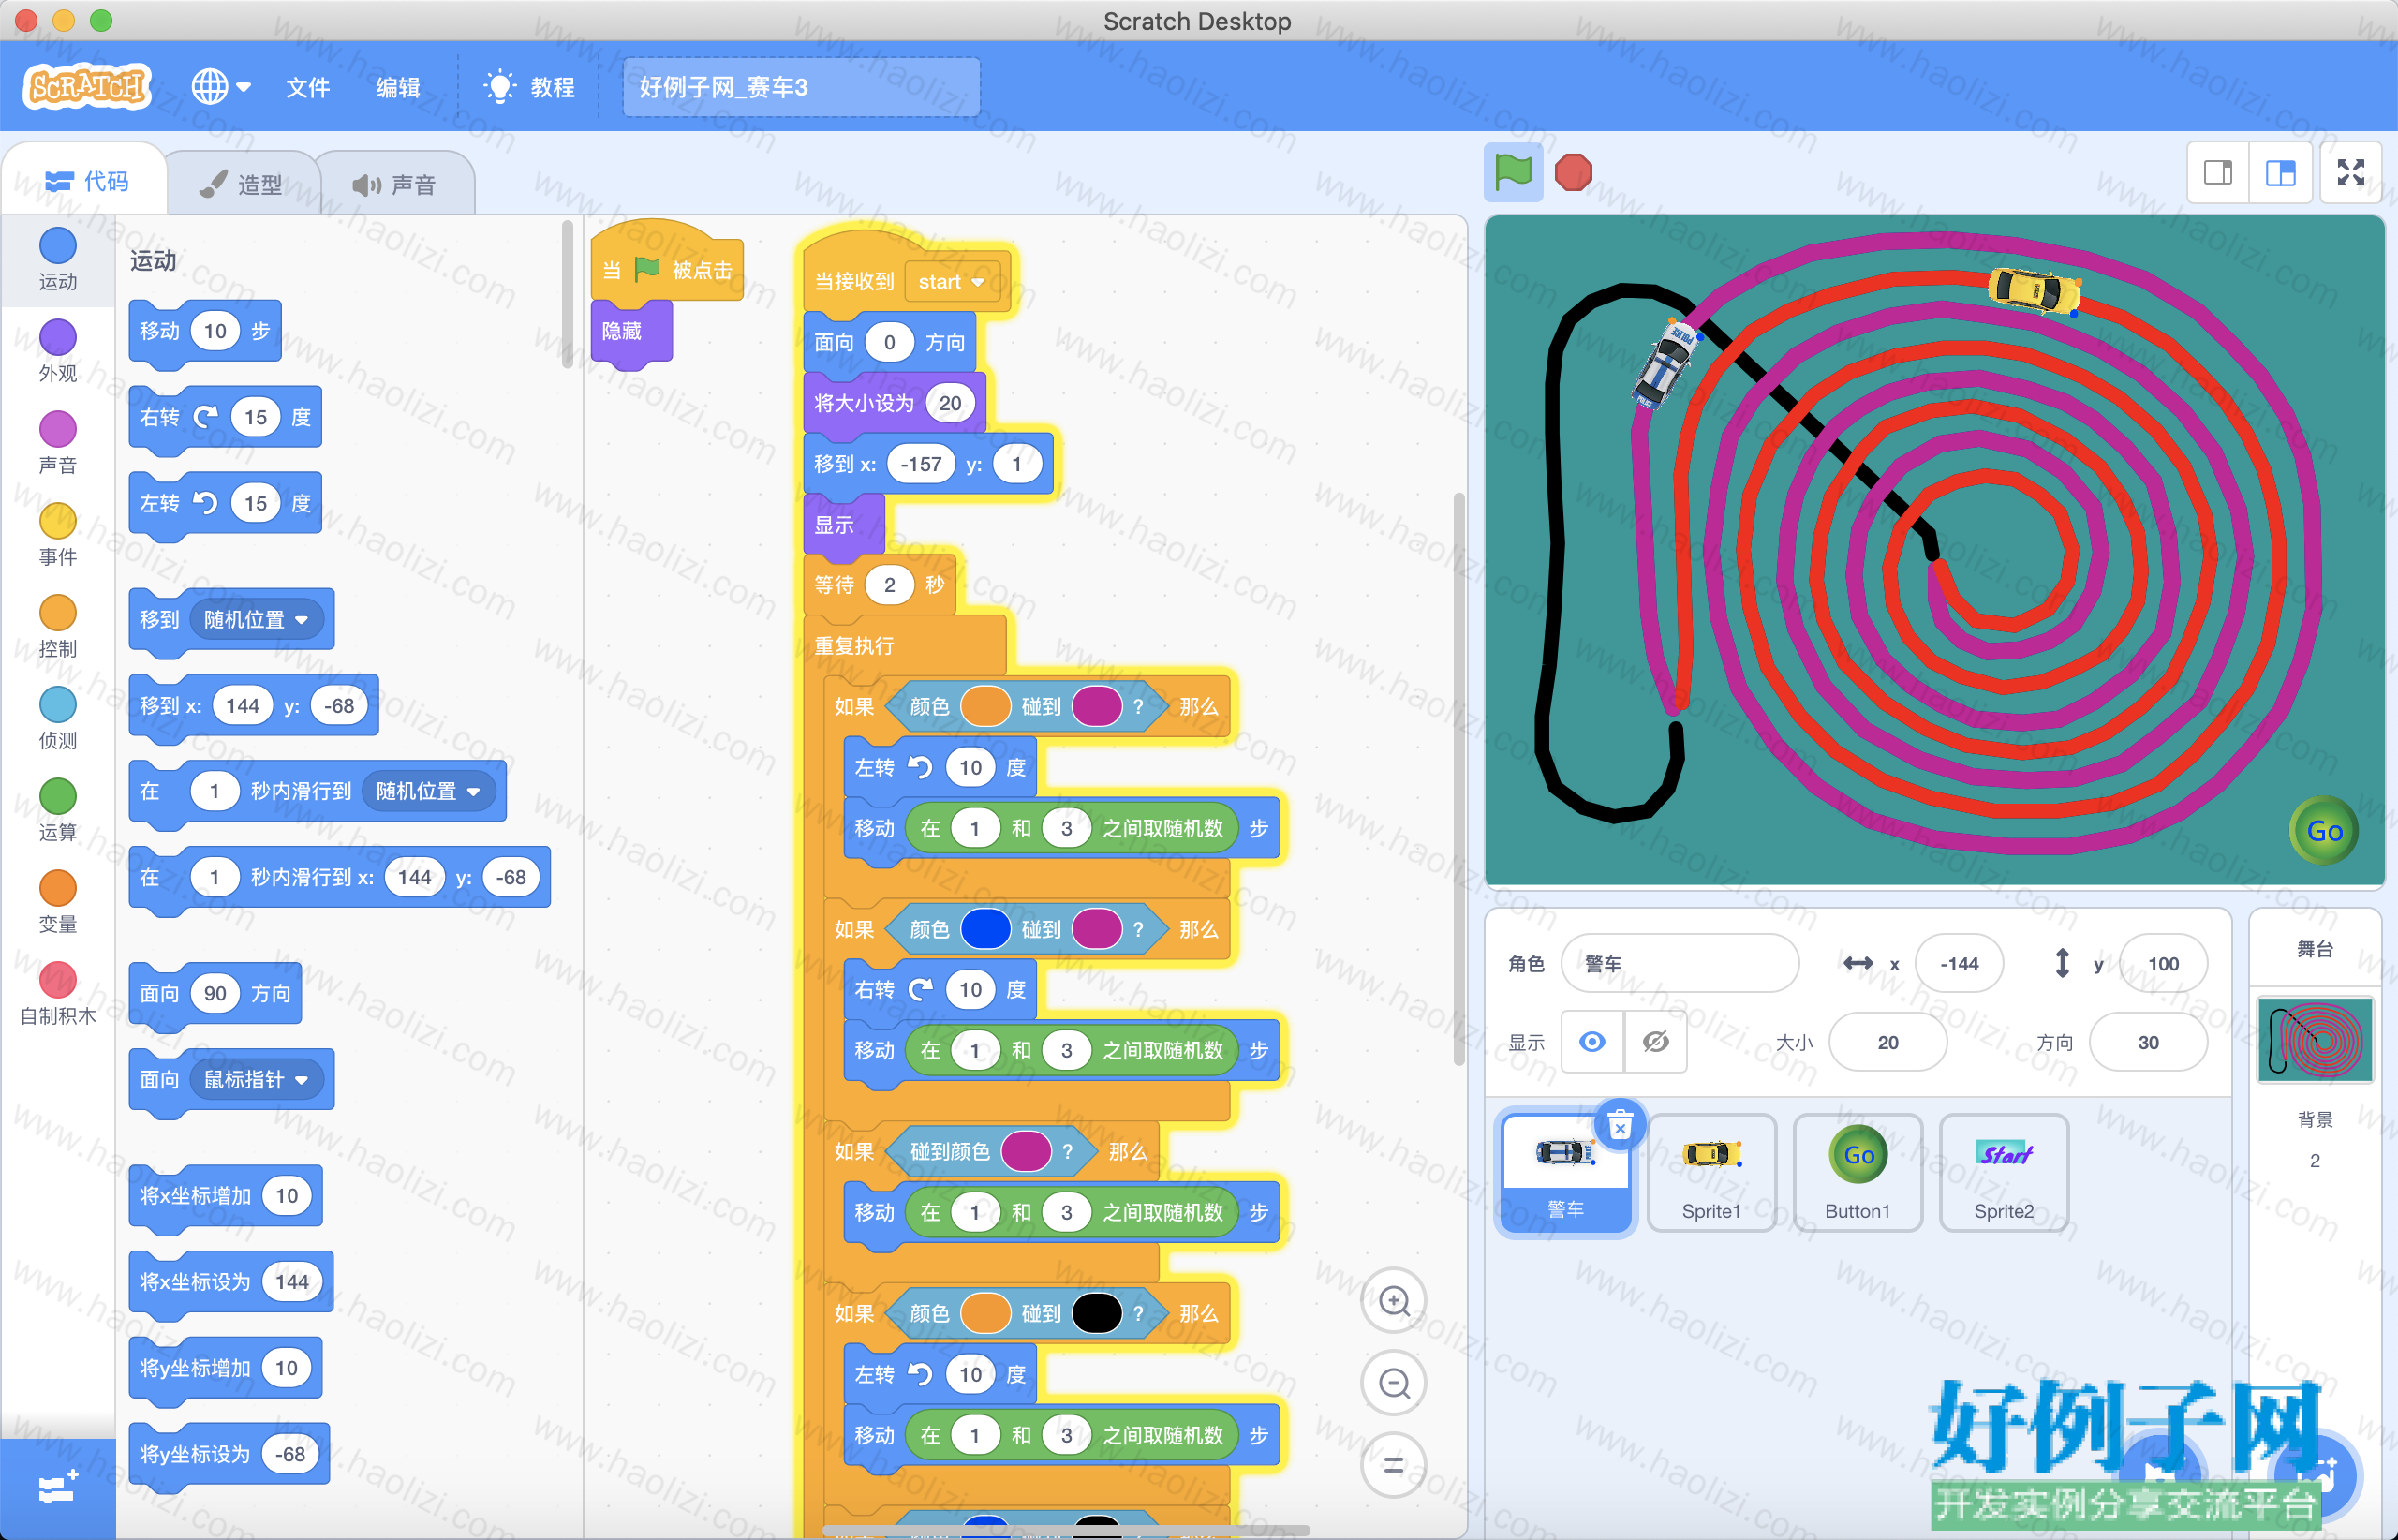The height and width of the screenshot is (1540, 2398).
Task: Select the 运算 operators category
Action: (58, 811)
